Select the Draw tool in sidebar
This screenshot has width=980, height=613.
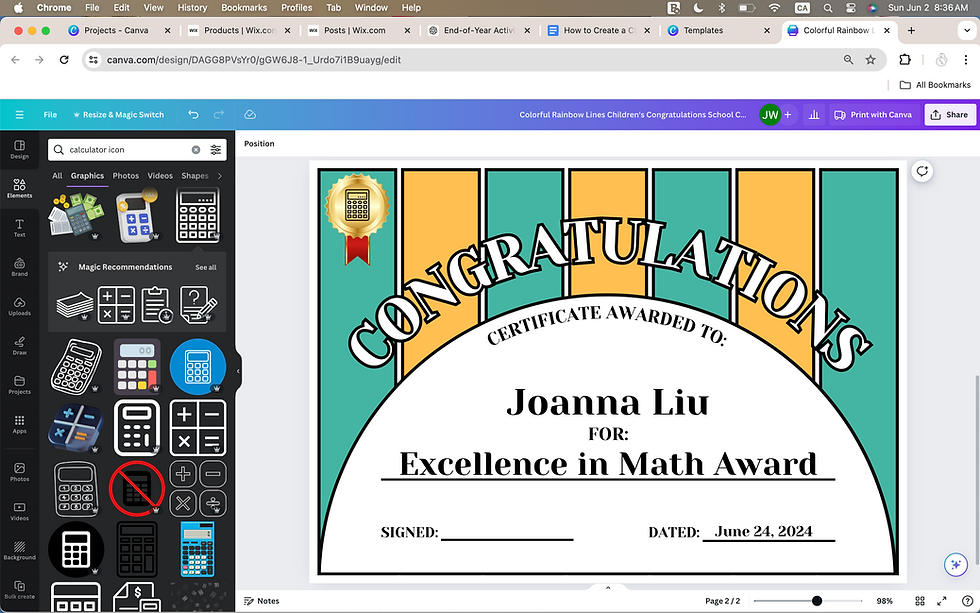click(x=19, y=346)
